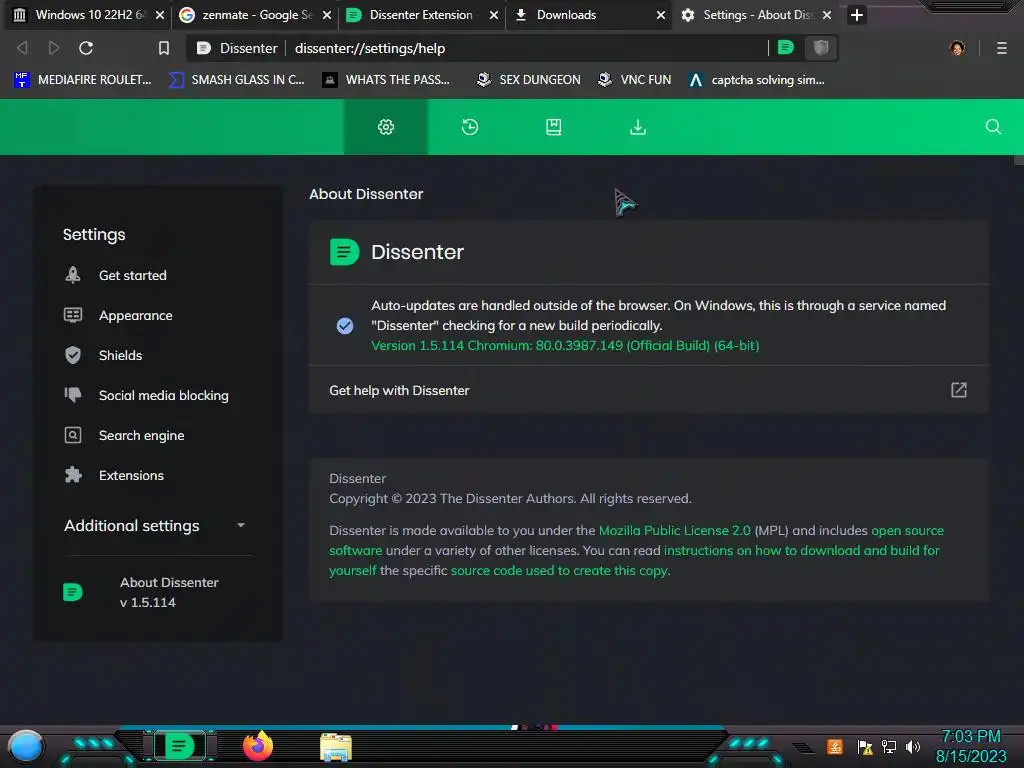1024x768 pixels.
Task: Click Dissenter browser taskbar icon
Action: pyautogui.click(x=179, y=746)
